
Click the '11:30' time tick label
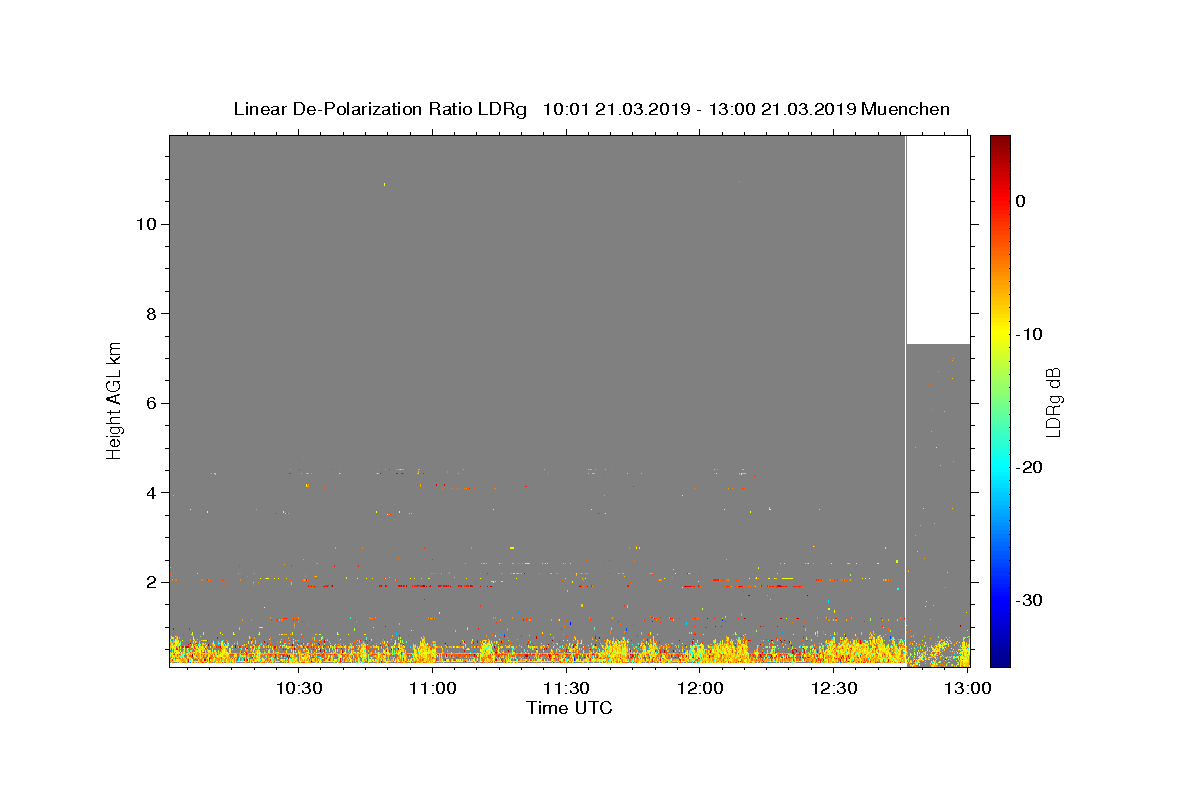tap(566, 688)
